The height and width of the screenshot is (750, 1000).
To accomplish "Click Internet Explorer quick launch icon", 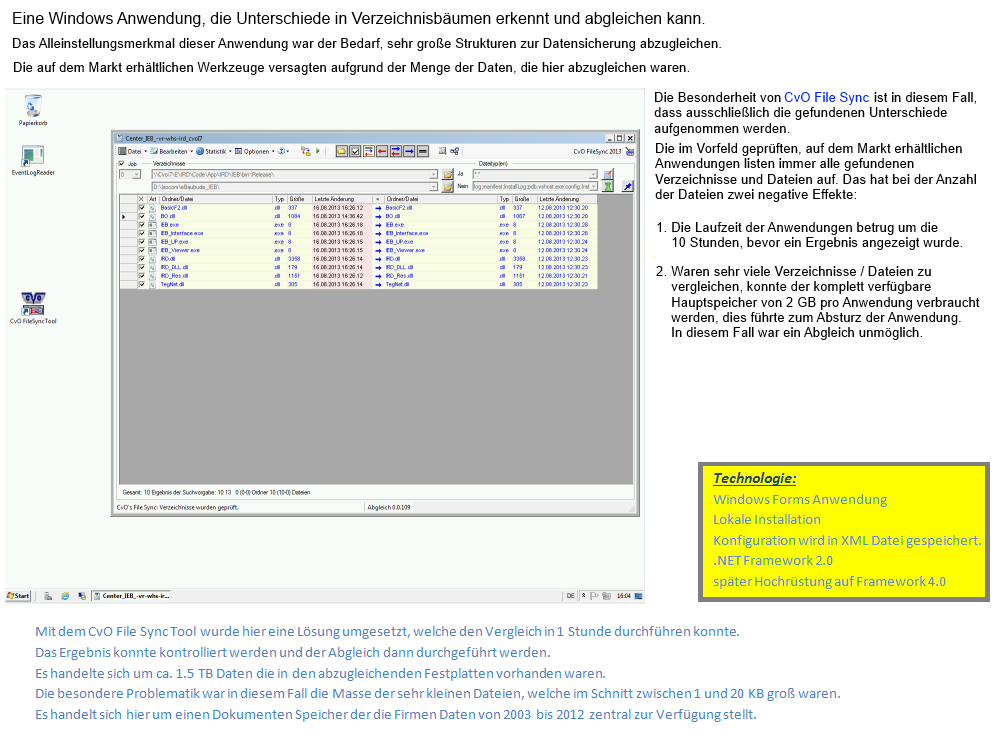I will coord(65,596).
